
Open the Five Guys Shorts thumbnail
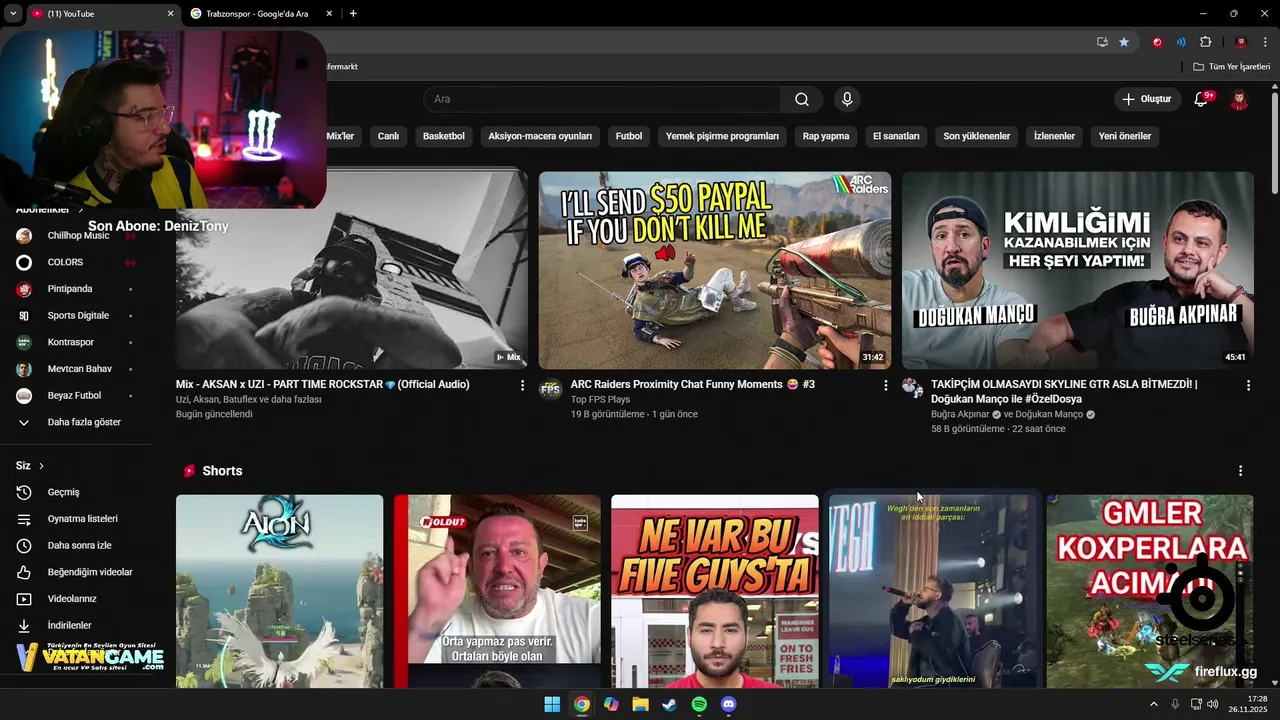(715, 591)
